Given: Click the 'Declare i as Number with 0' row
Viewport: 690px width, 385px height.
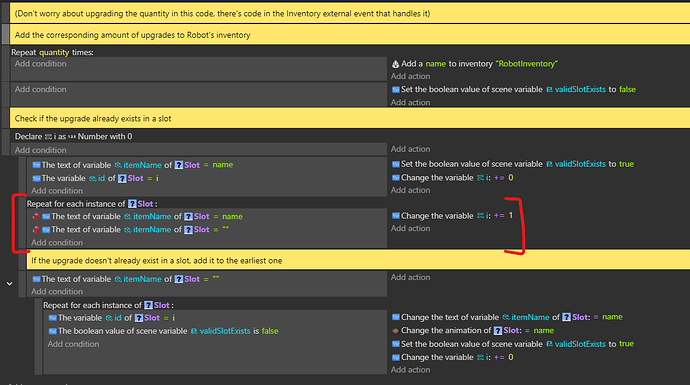Looking at the screenshot, I should 73,136.
